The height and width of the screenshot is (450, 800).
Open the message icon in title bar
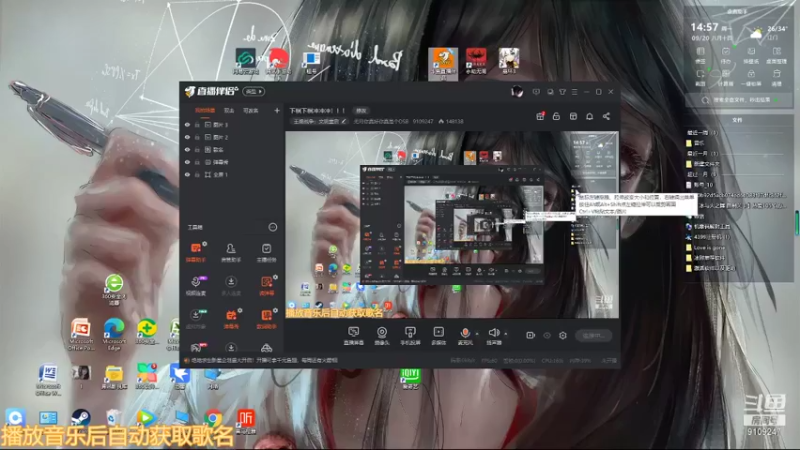(536, 92)
